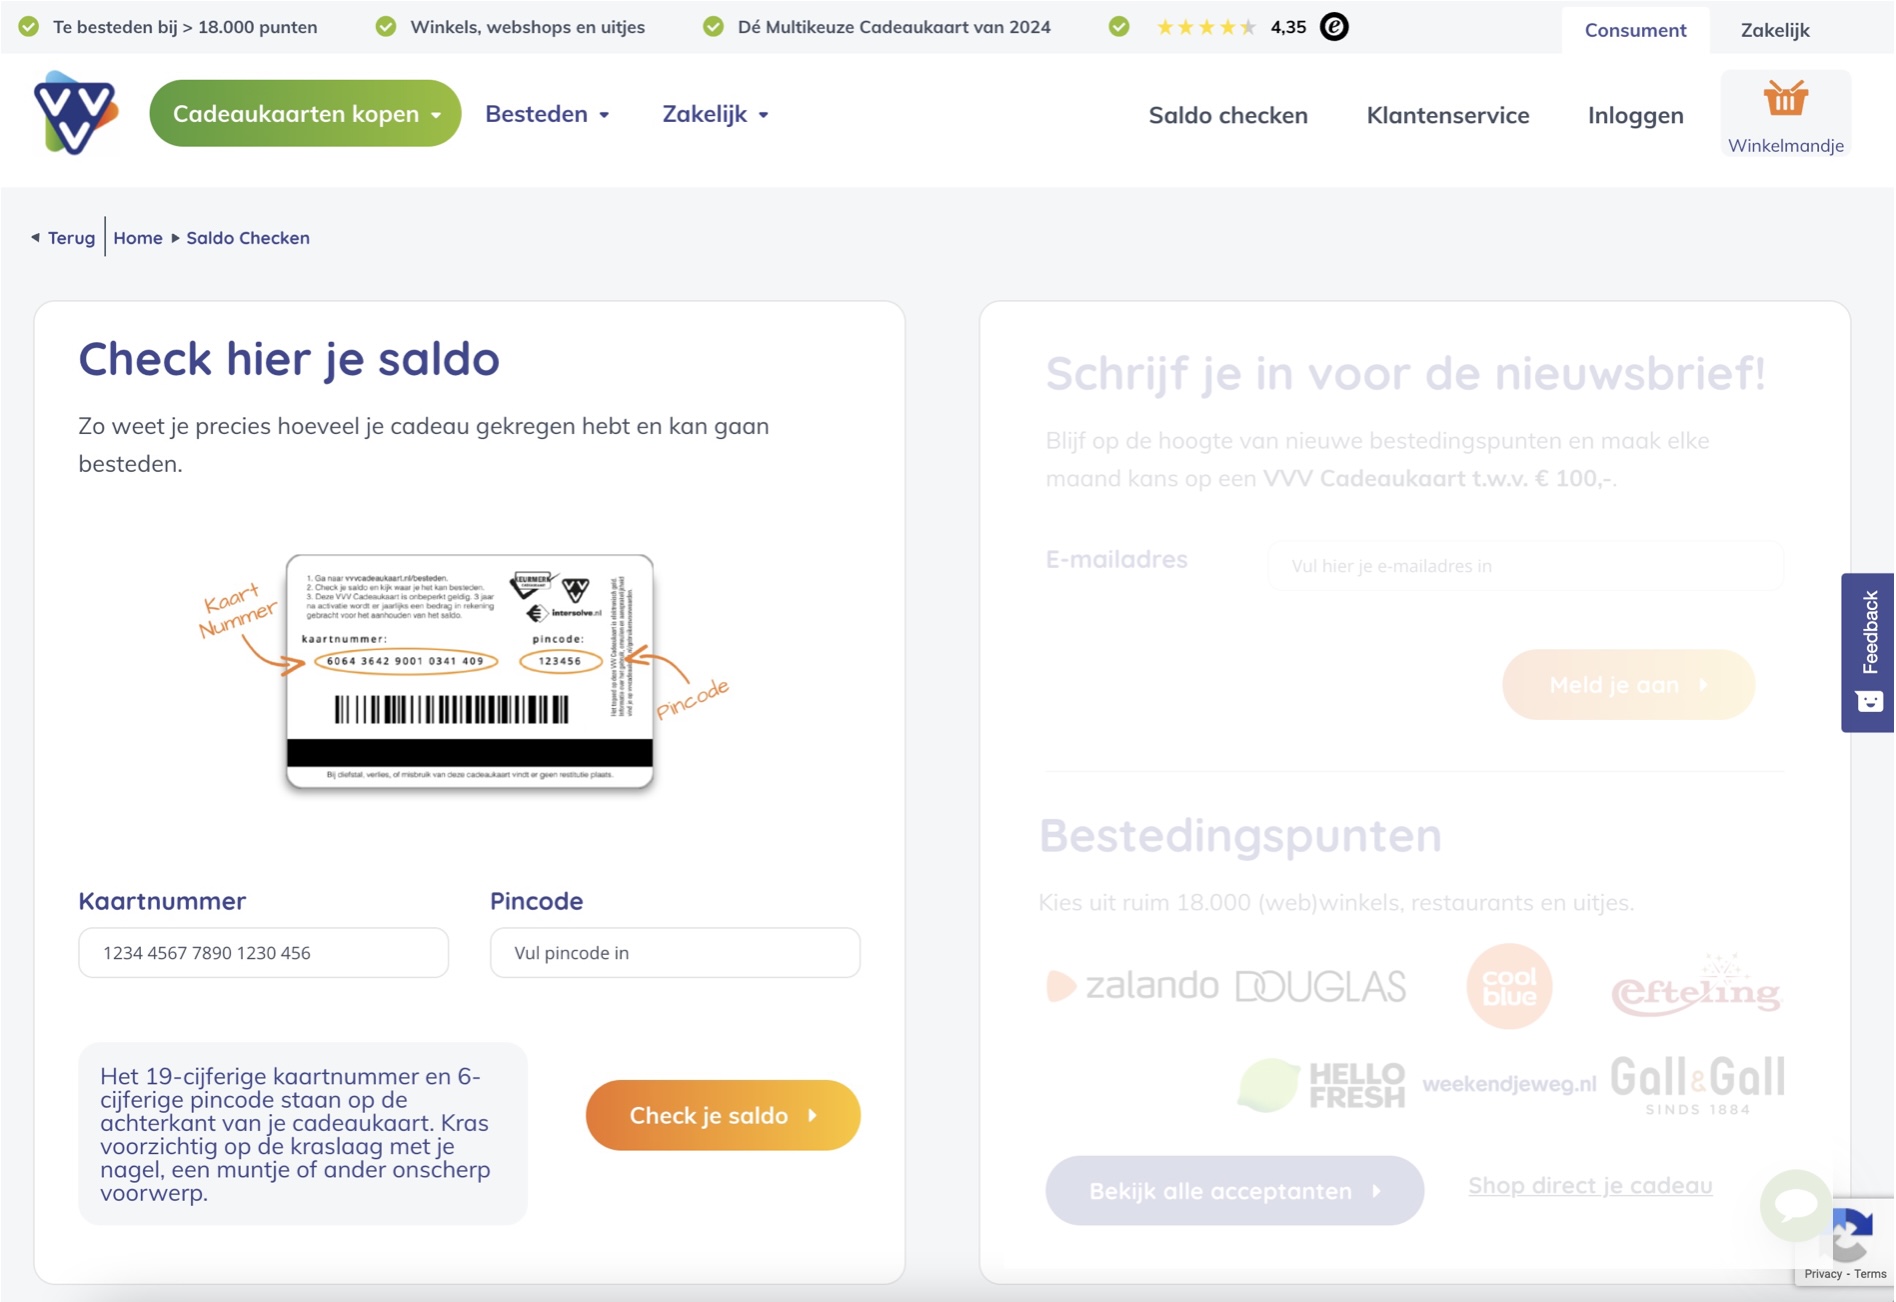This screenshot has height=1302, width=1896.
Task: Click the VVV logo in the header
Action: click(x=77, y=114)
